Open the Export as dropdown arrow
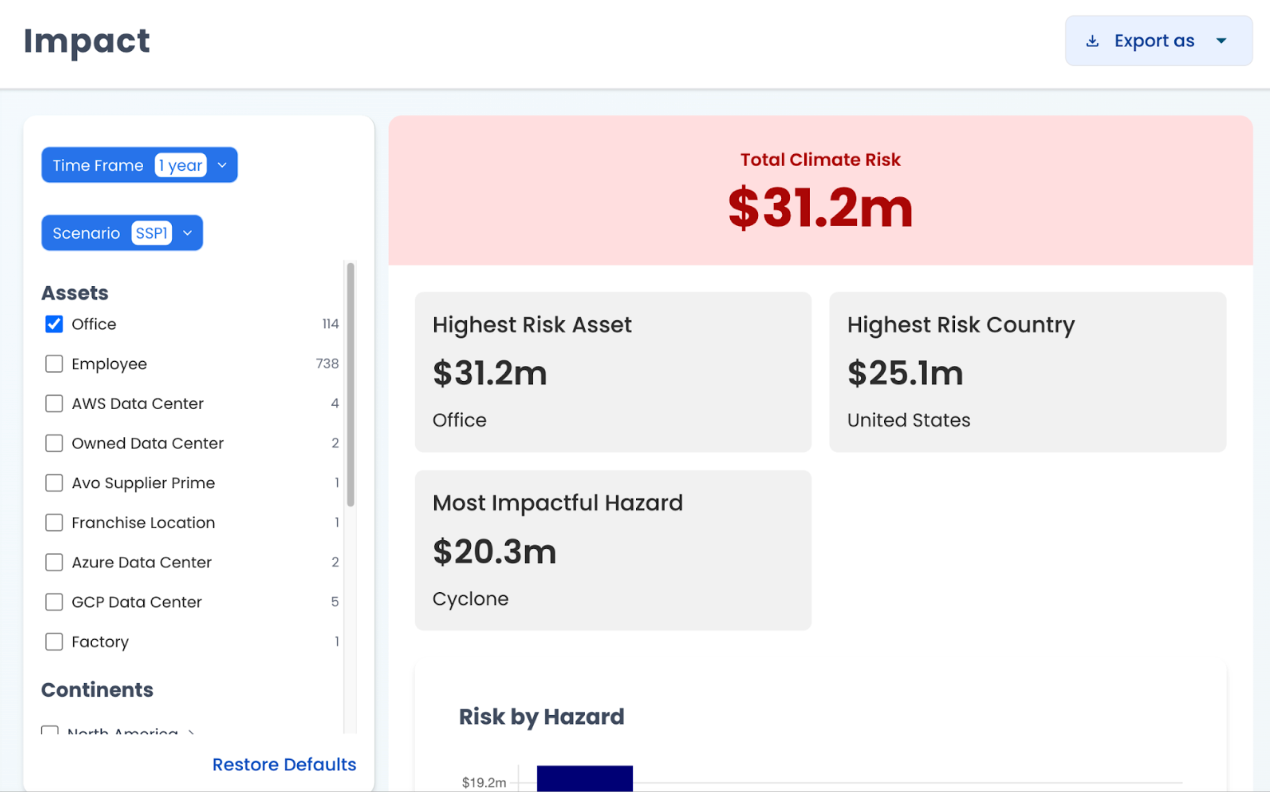The image size is (1270, 792). coord(1221,41)
